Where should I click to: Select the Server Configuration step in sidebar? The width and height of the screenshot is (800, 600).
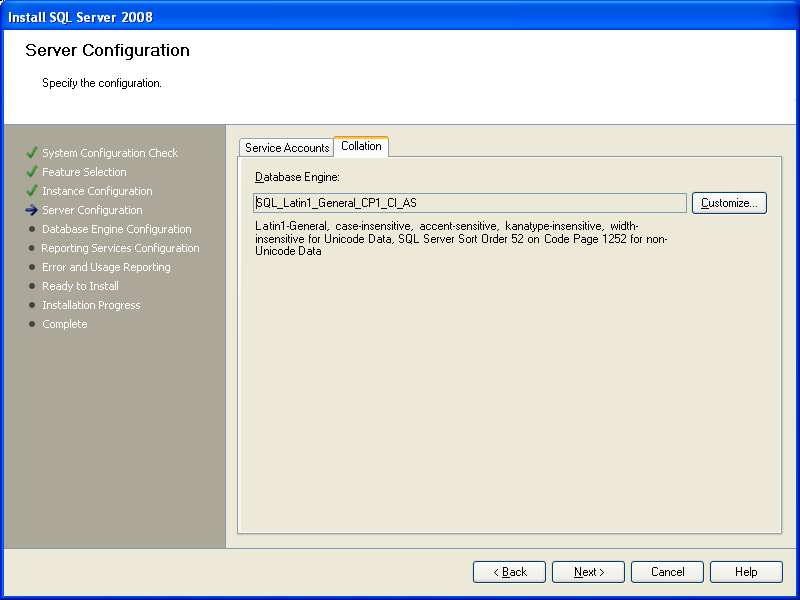pos(92,210)
